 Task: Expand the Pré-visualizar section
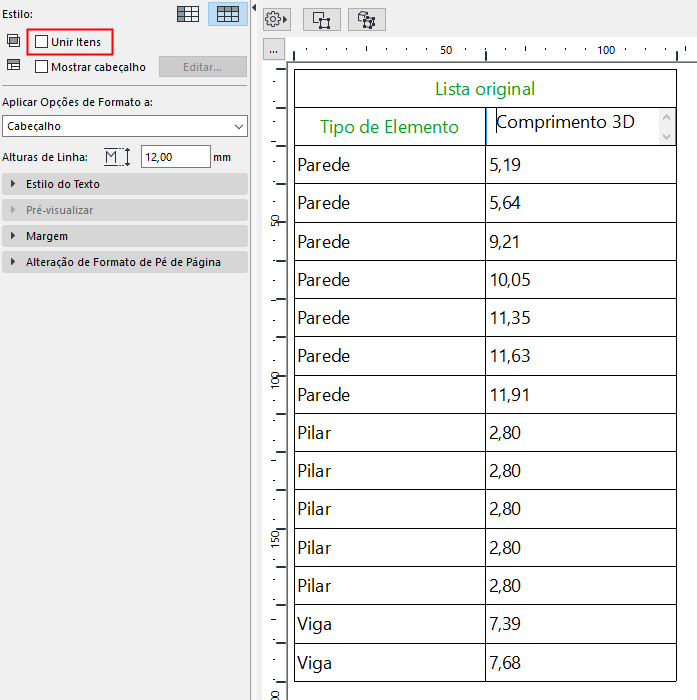click(125, 210)
